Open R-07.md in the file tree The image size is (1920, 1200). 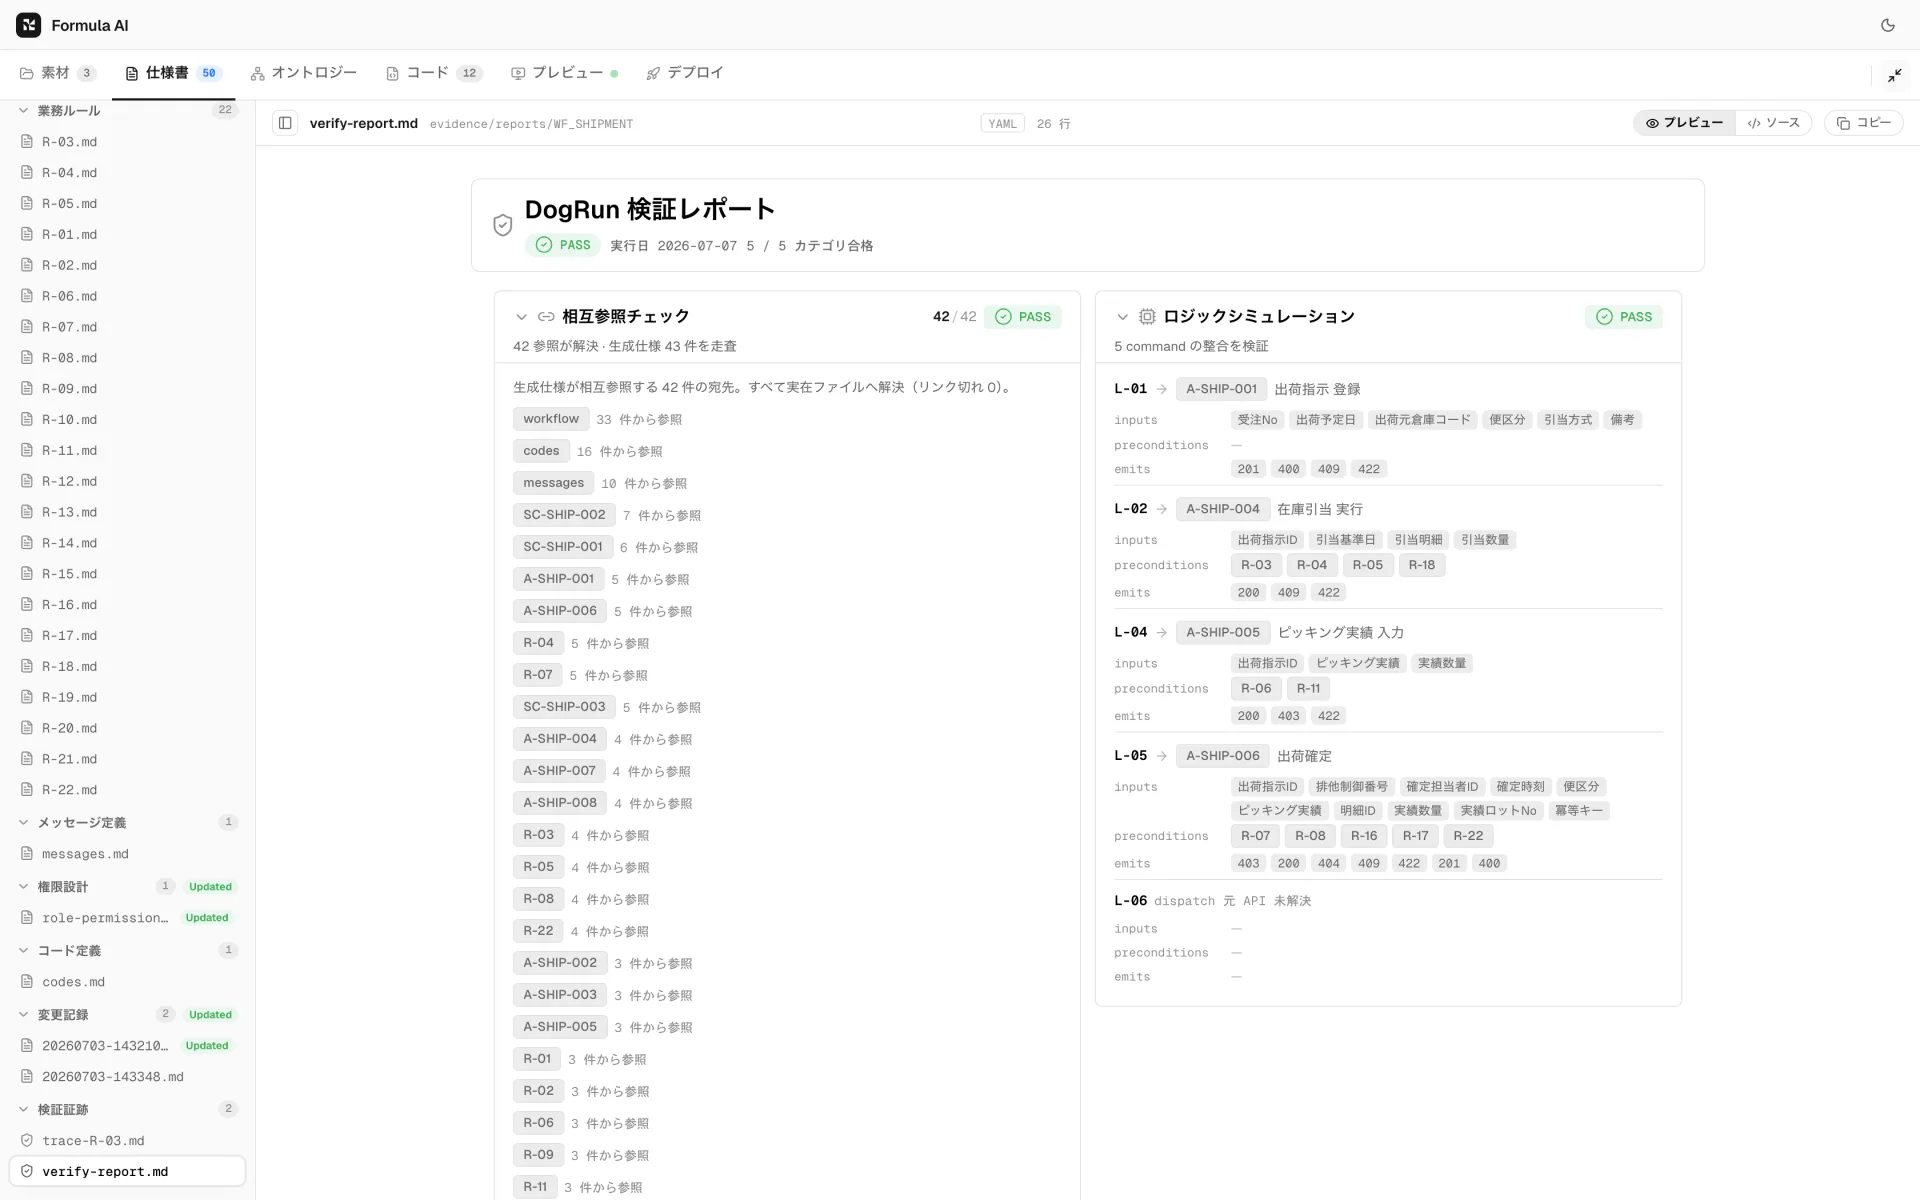pyautogui.click(x=127, y=327)
